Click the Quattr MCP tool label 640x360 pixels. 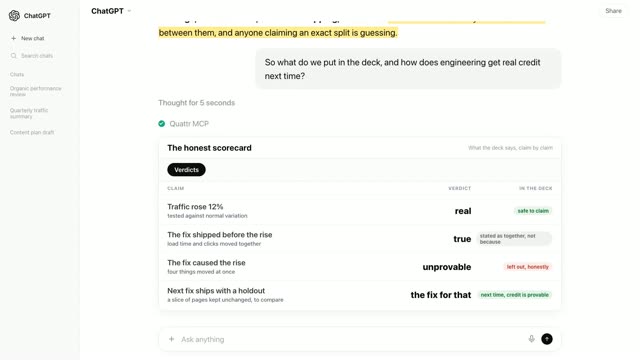(x=189, y=124)
